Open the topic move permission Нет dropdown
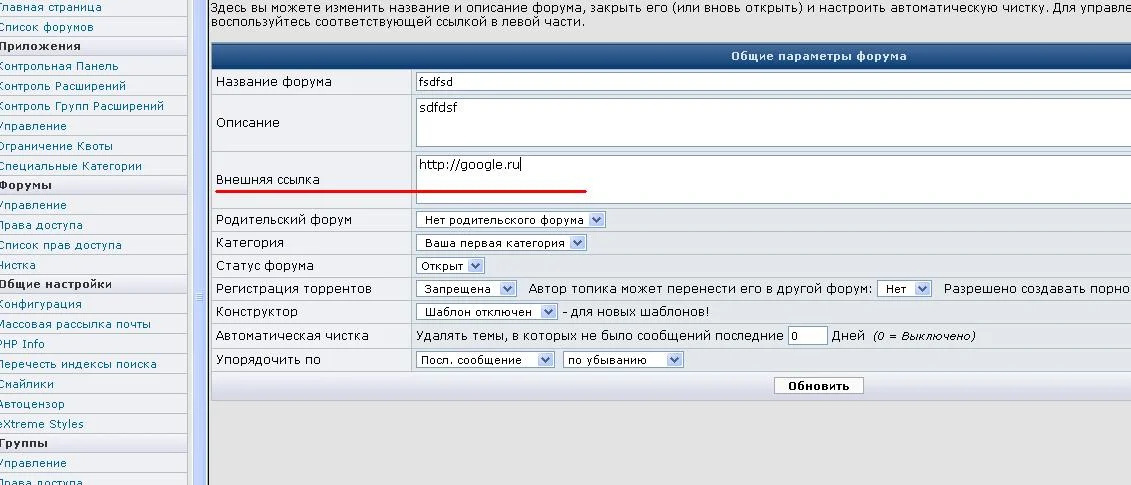 905,289
